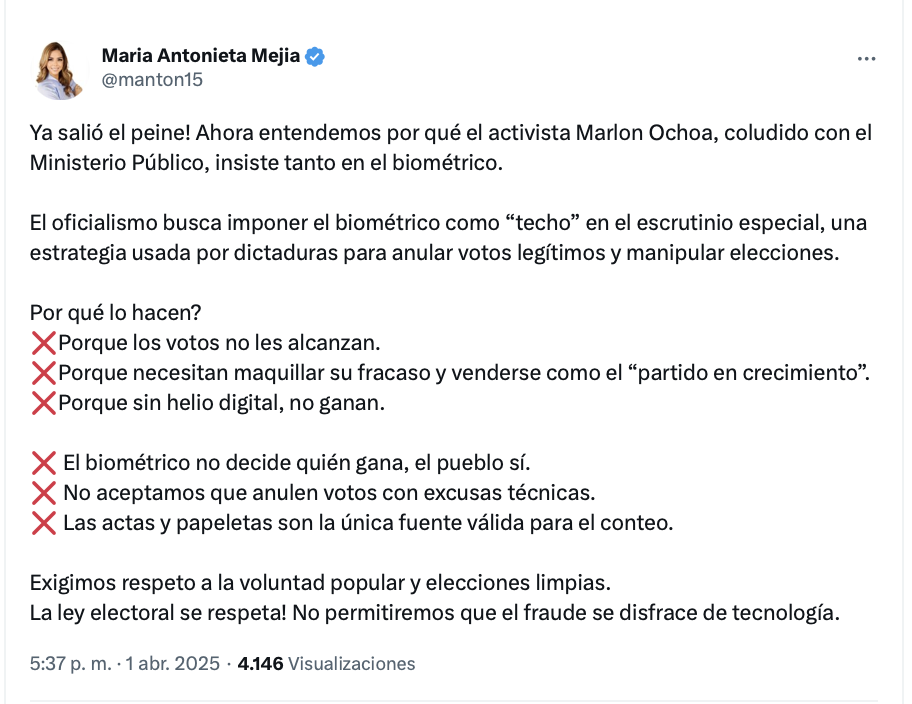Click the name 'Marlon Ochoa' in the tweet
Image resolution: width=912 pixels, height=704 pixels.
tap(644, 133)
